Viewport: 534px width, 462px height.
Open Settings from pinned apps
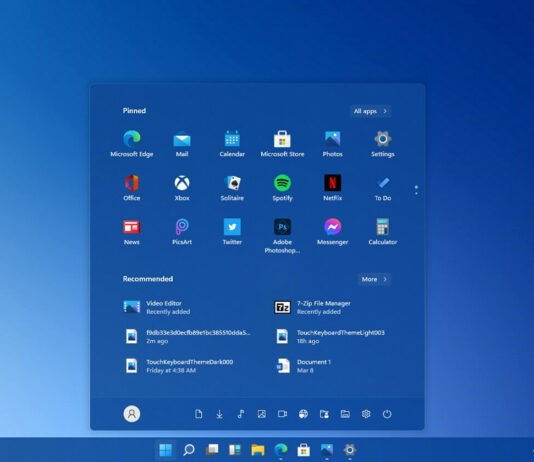[x=383, y=143]
